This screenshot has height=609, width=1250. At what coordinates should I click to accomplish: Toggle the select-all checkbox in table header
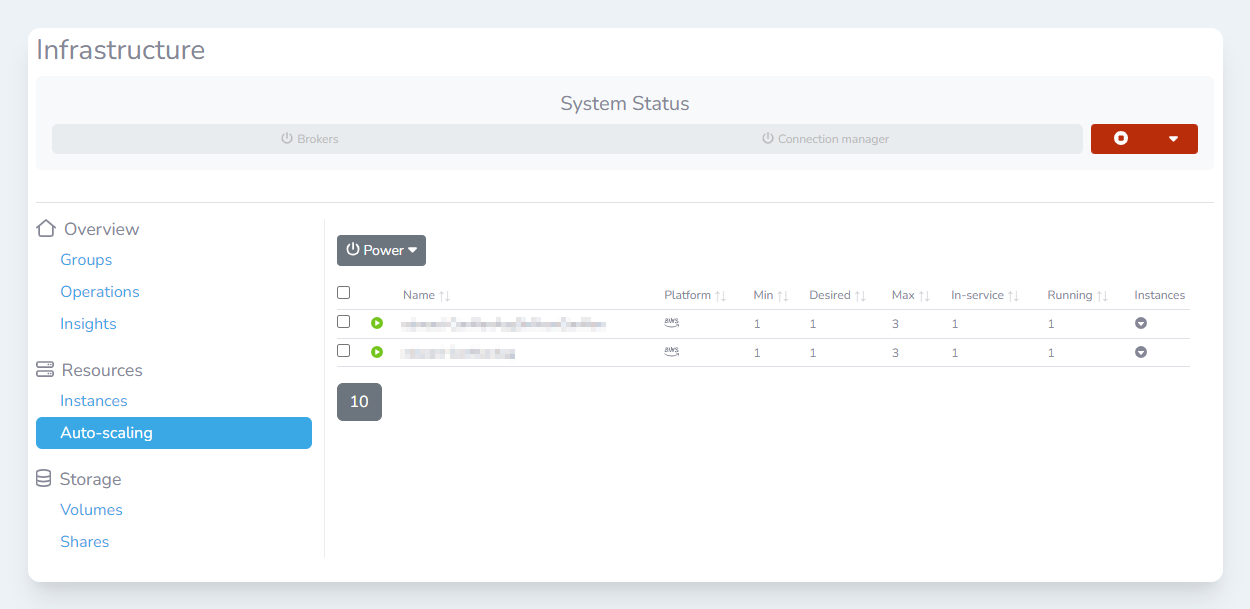click(x=344, y=293)
